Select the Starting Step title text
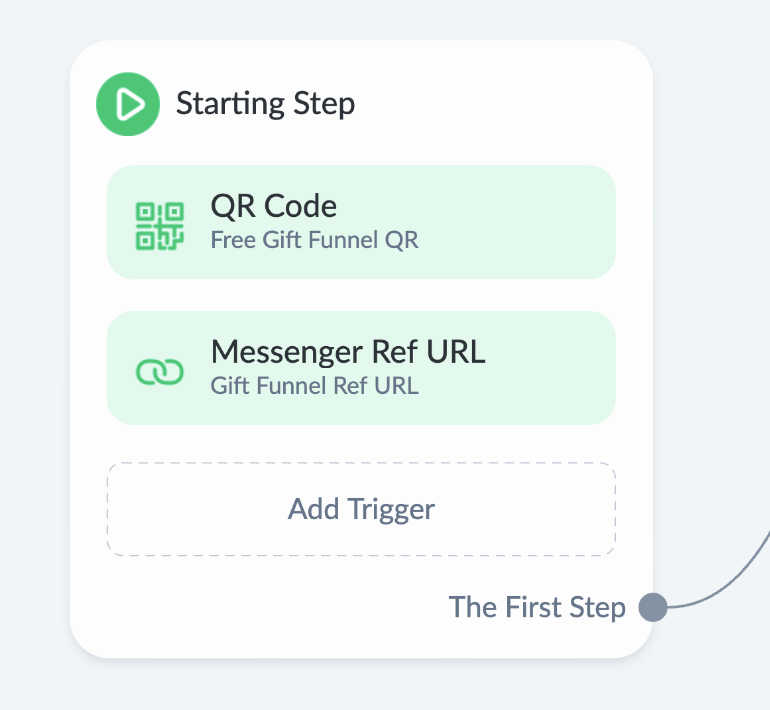Screen dimensions: 770x710 pos(265,103)
